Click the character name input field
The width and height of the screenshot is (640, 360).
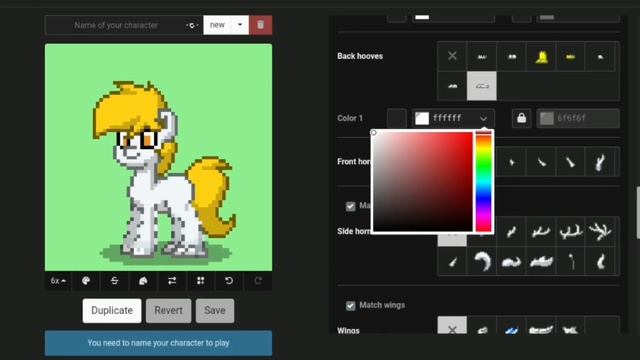[124, 25]
